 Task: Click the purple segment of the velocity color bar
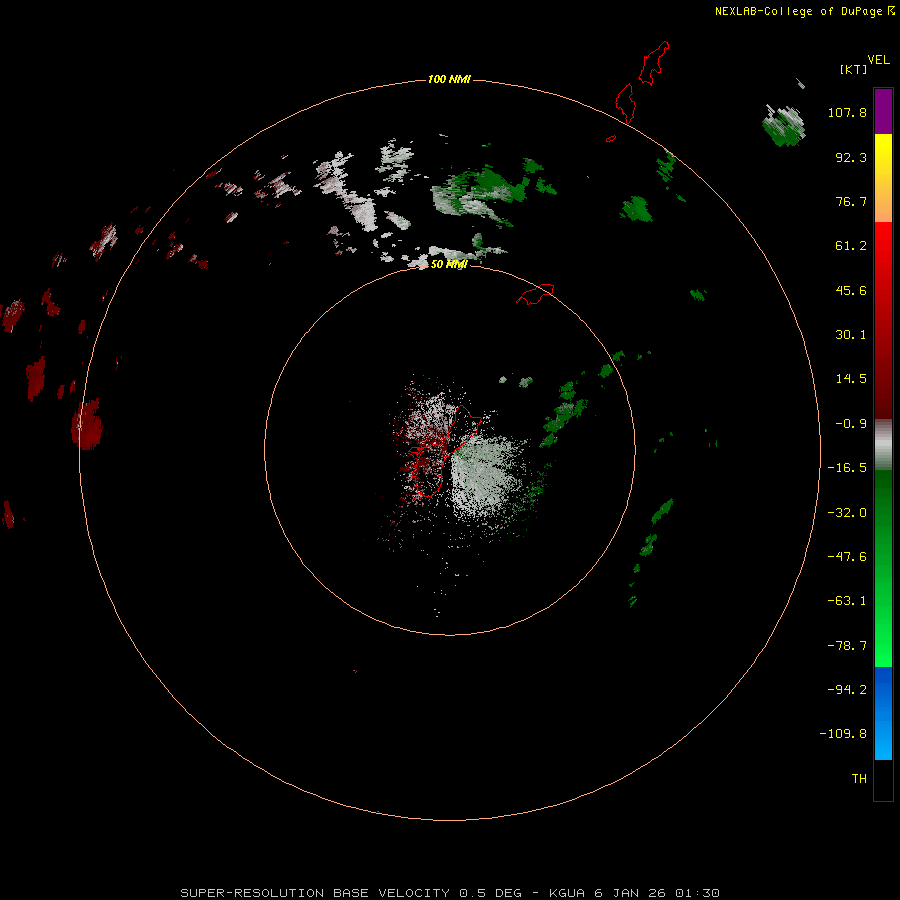pyautogui.click(x=883, y=111)
